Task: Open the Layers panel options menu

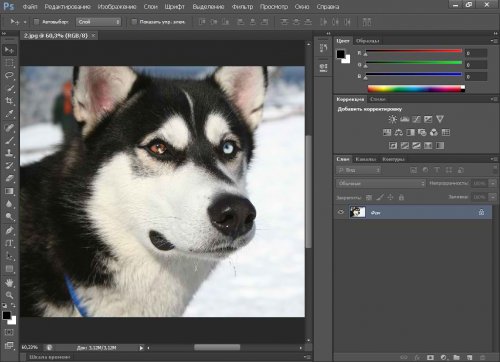Action: pyautogui.click(x=494, y=159)
